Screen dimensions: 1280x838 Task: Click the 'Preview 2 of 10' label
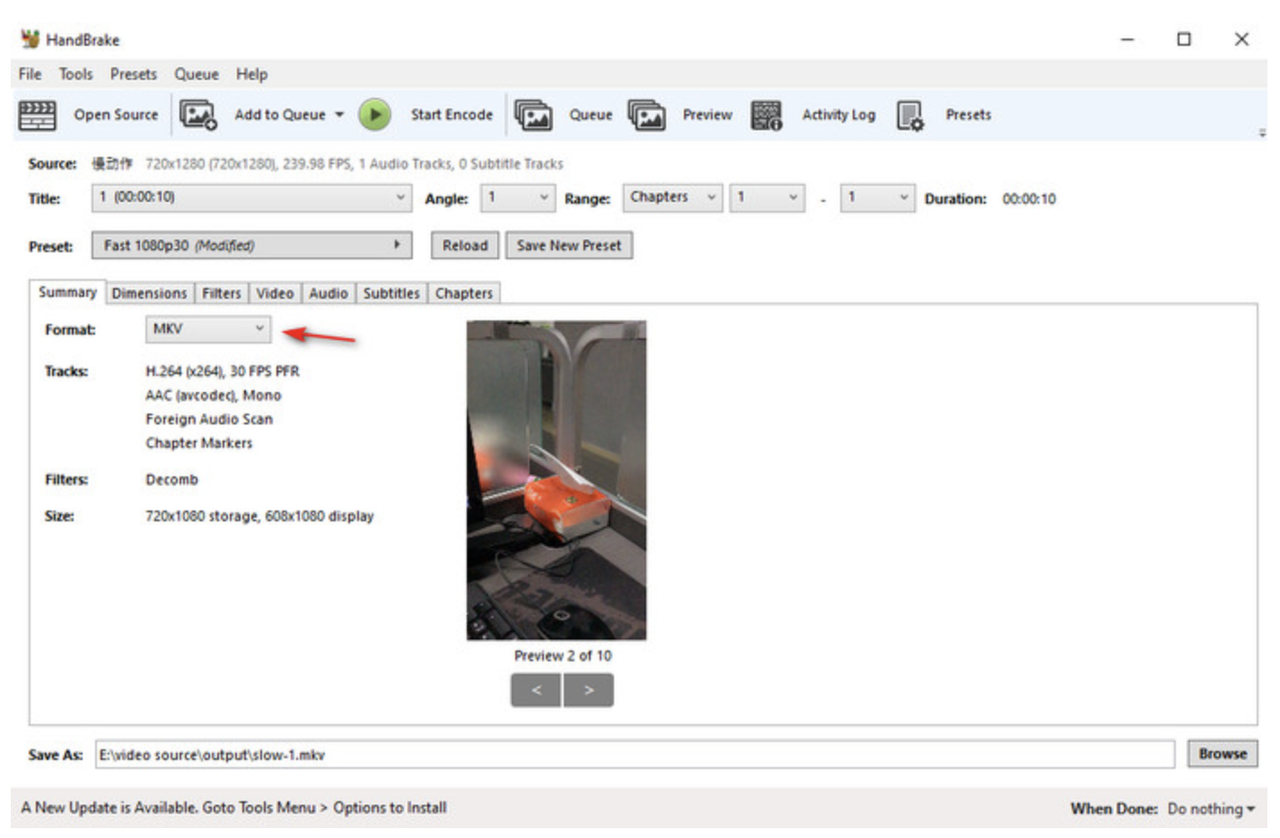pyautogui.click(x=563, y=656)
